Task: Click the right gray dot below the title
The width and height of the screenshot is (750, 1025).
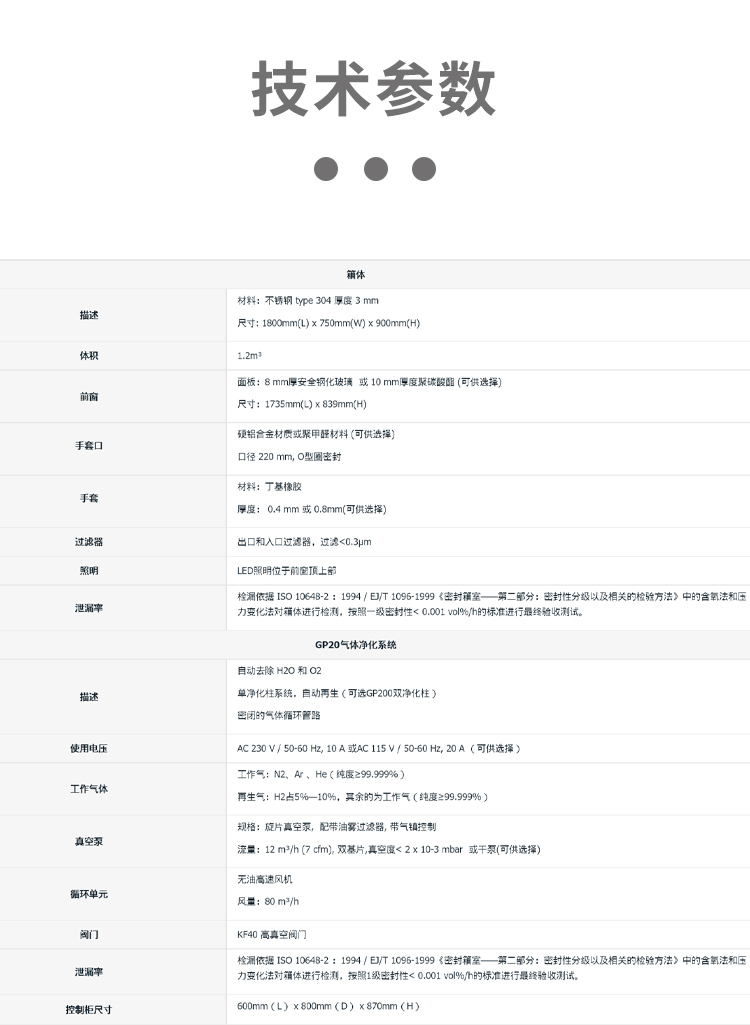Action: [x=424, y=168]
